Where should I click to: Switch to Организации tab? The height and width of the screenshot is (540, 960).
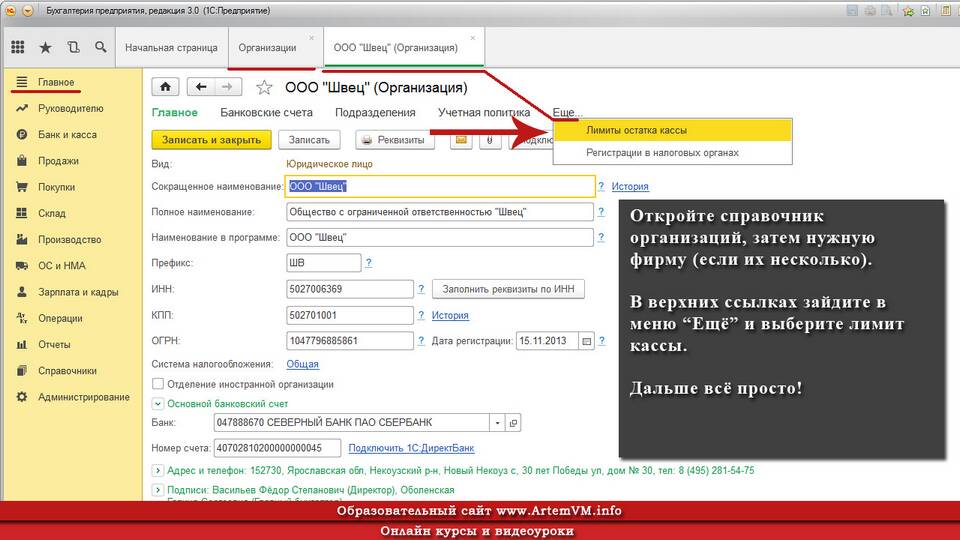point(268,47)
